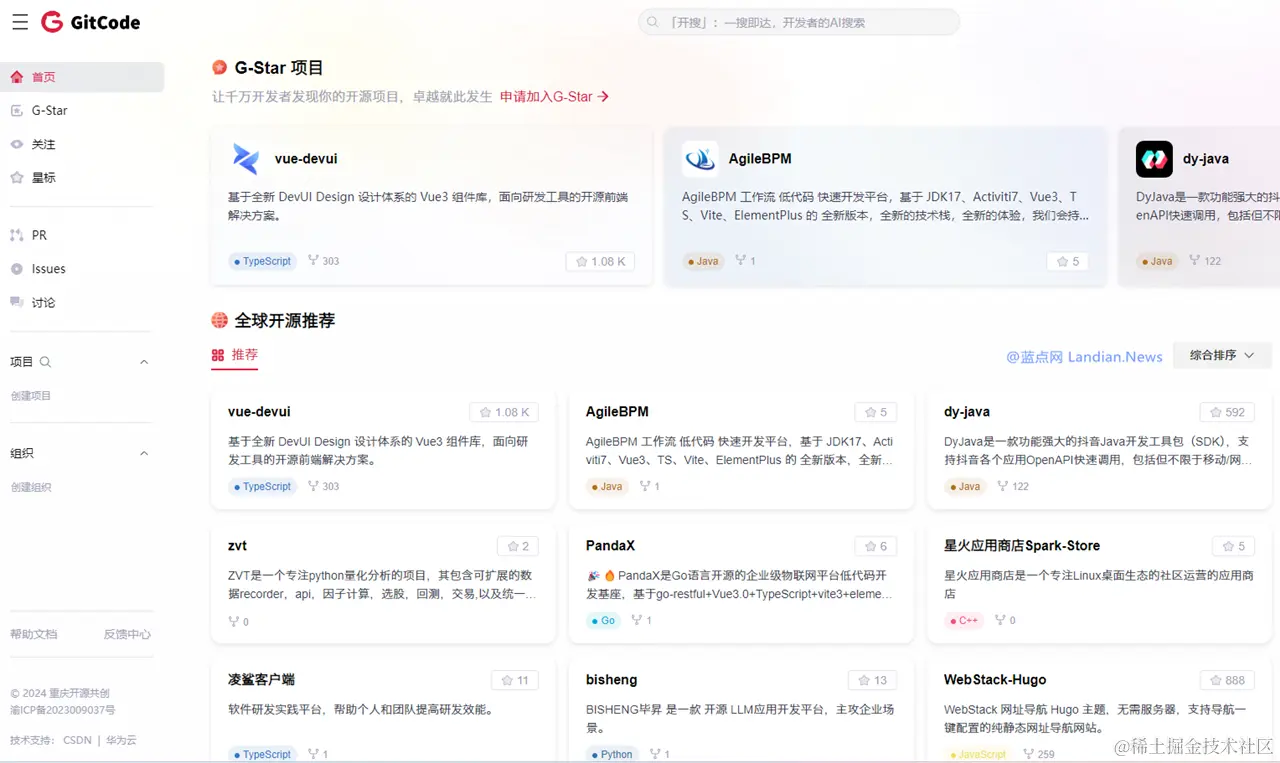Click the AI search input field
1280x763 pixels.
(x=798, y=21)
